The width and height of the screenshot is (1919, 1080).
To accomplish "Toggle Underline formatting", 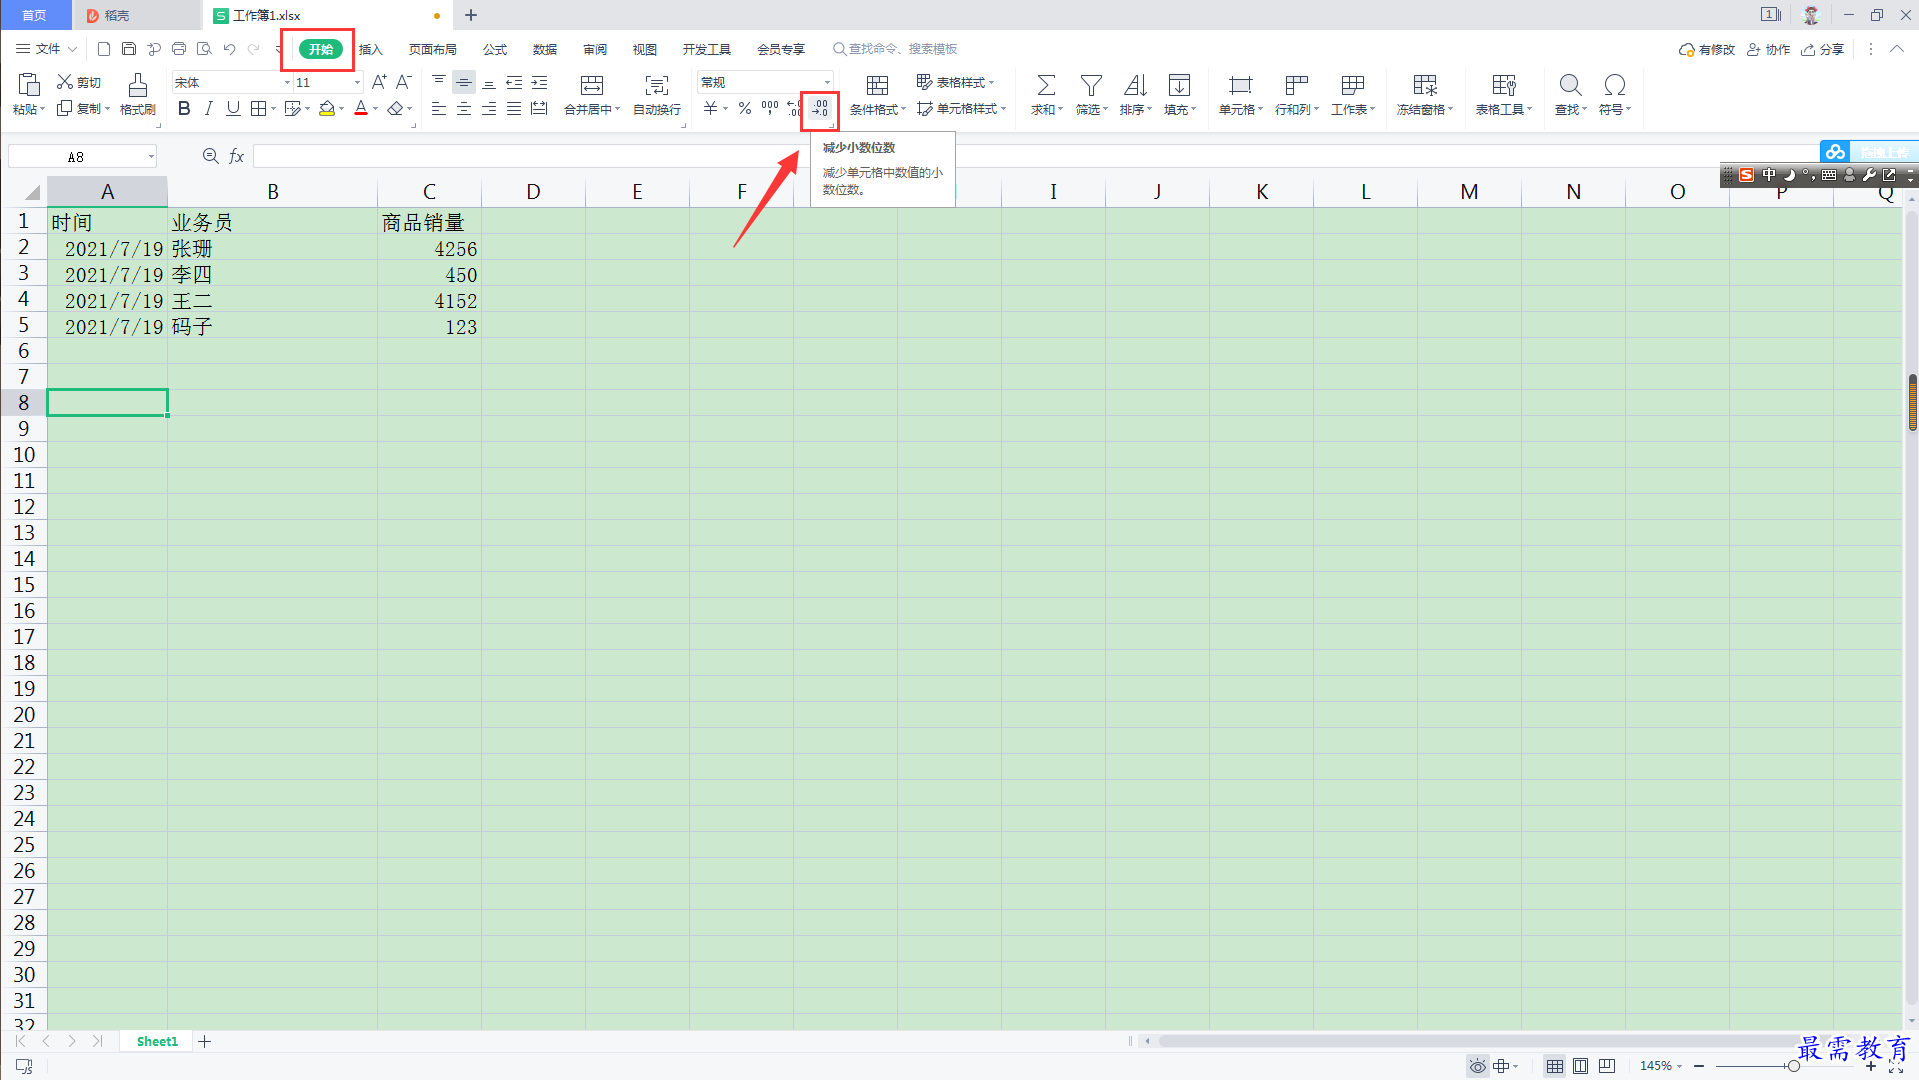I will [233, 108].
